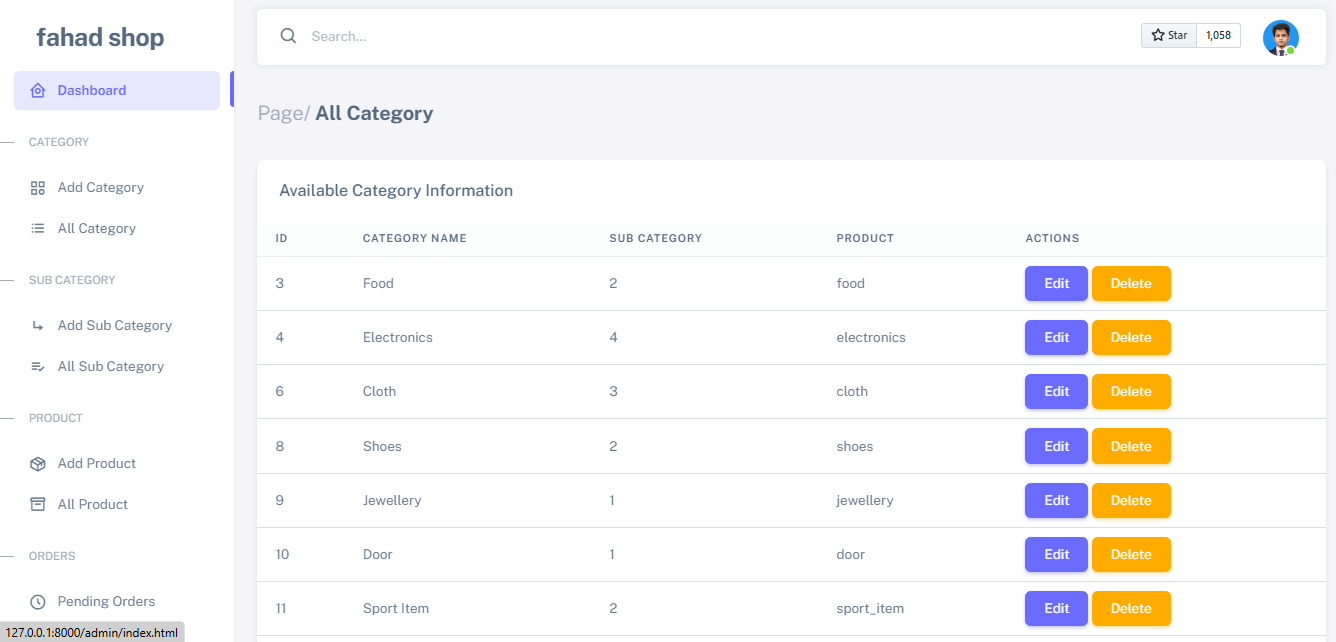Click the PRODUCT column header
Image resolution: width=1336 pixels, height=642 pixels.
(x=865, y=238)
